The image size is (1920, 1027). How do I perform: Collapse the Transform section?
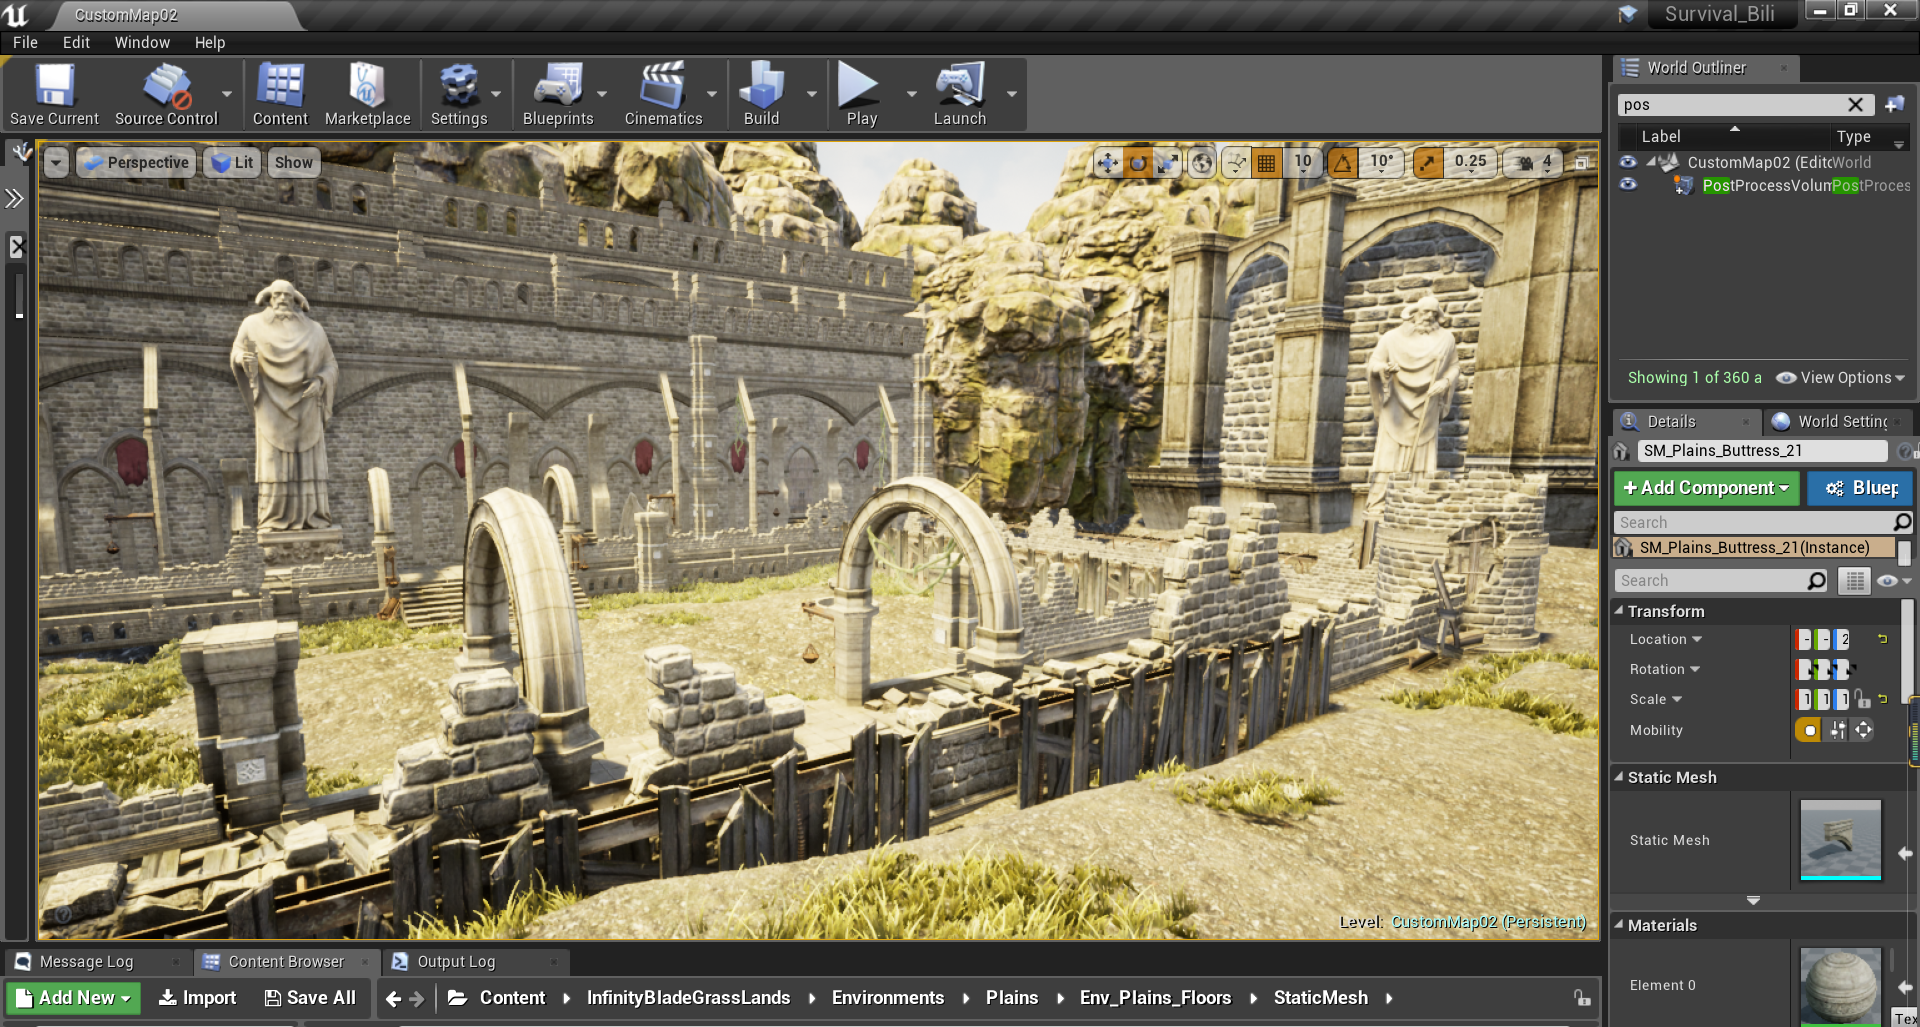tap(1619, 610)
